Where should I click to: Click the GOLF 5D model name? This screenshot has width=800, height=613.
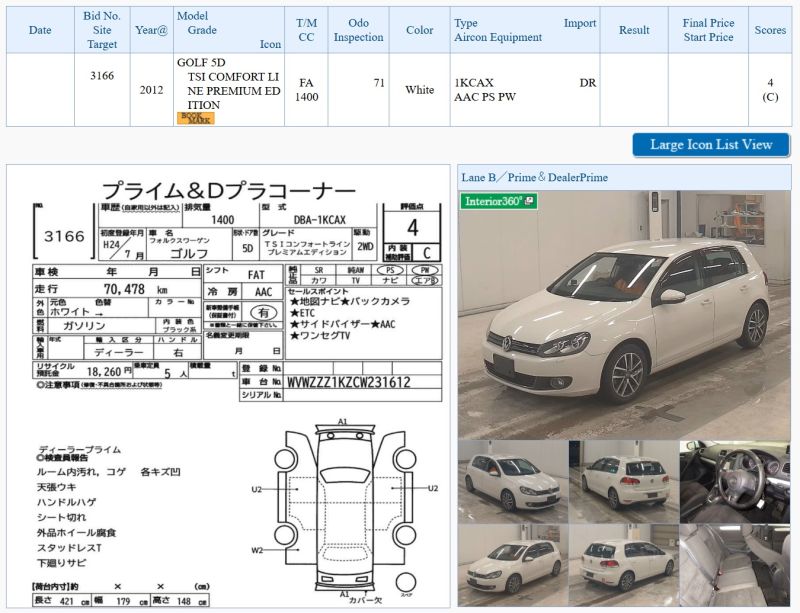(x=201, y=63)
